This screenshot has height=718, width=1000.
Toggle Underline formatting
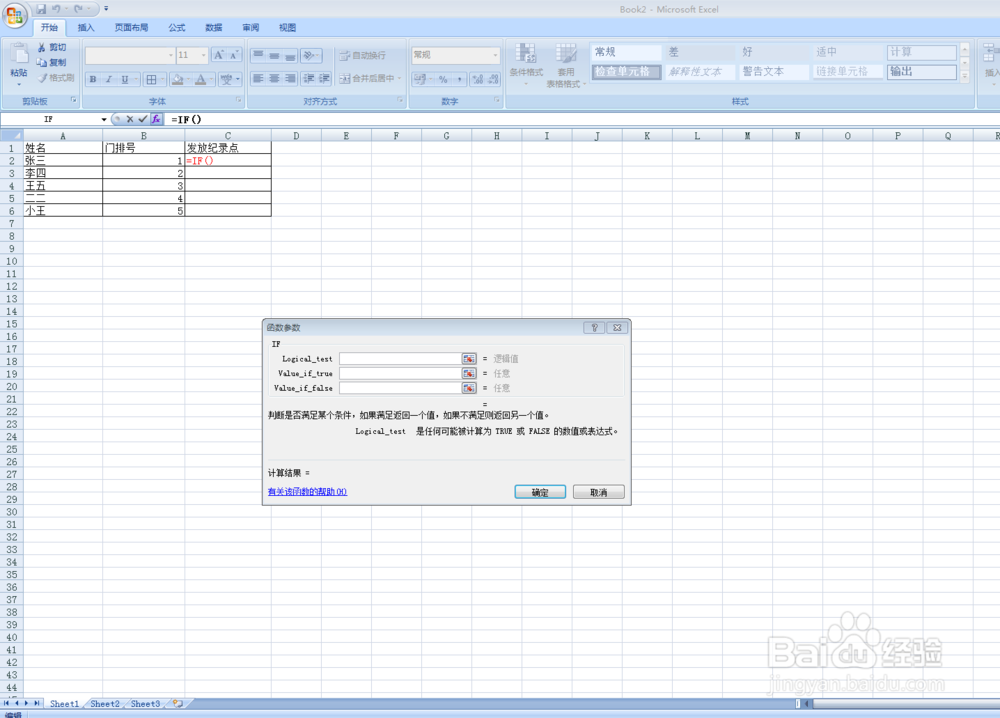tap(125, 79)
